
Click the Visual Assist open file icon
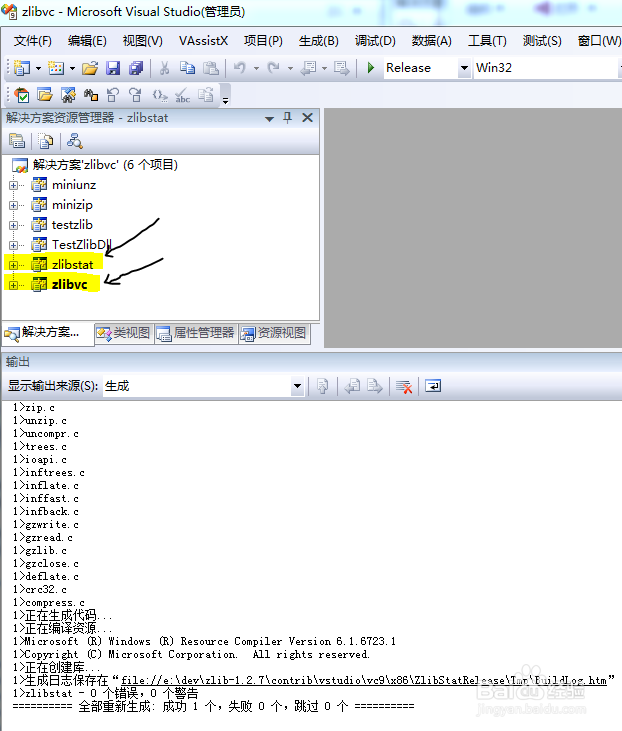coord(45,95)
